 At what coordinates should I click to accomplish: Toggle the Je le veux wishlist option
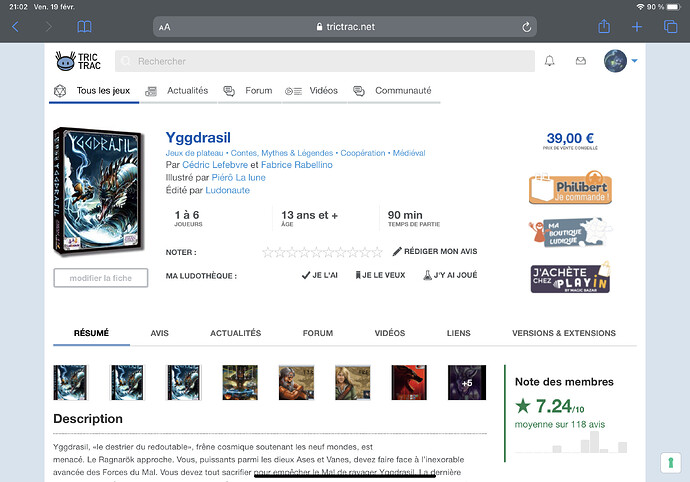click(x=380, y=275)
